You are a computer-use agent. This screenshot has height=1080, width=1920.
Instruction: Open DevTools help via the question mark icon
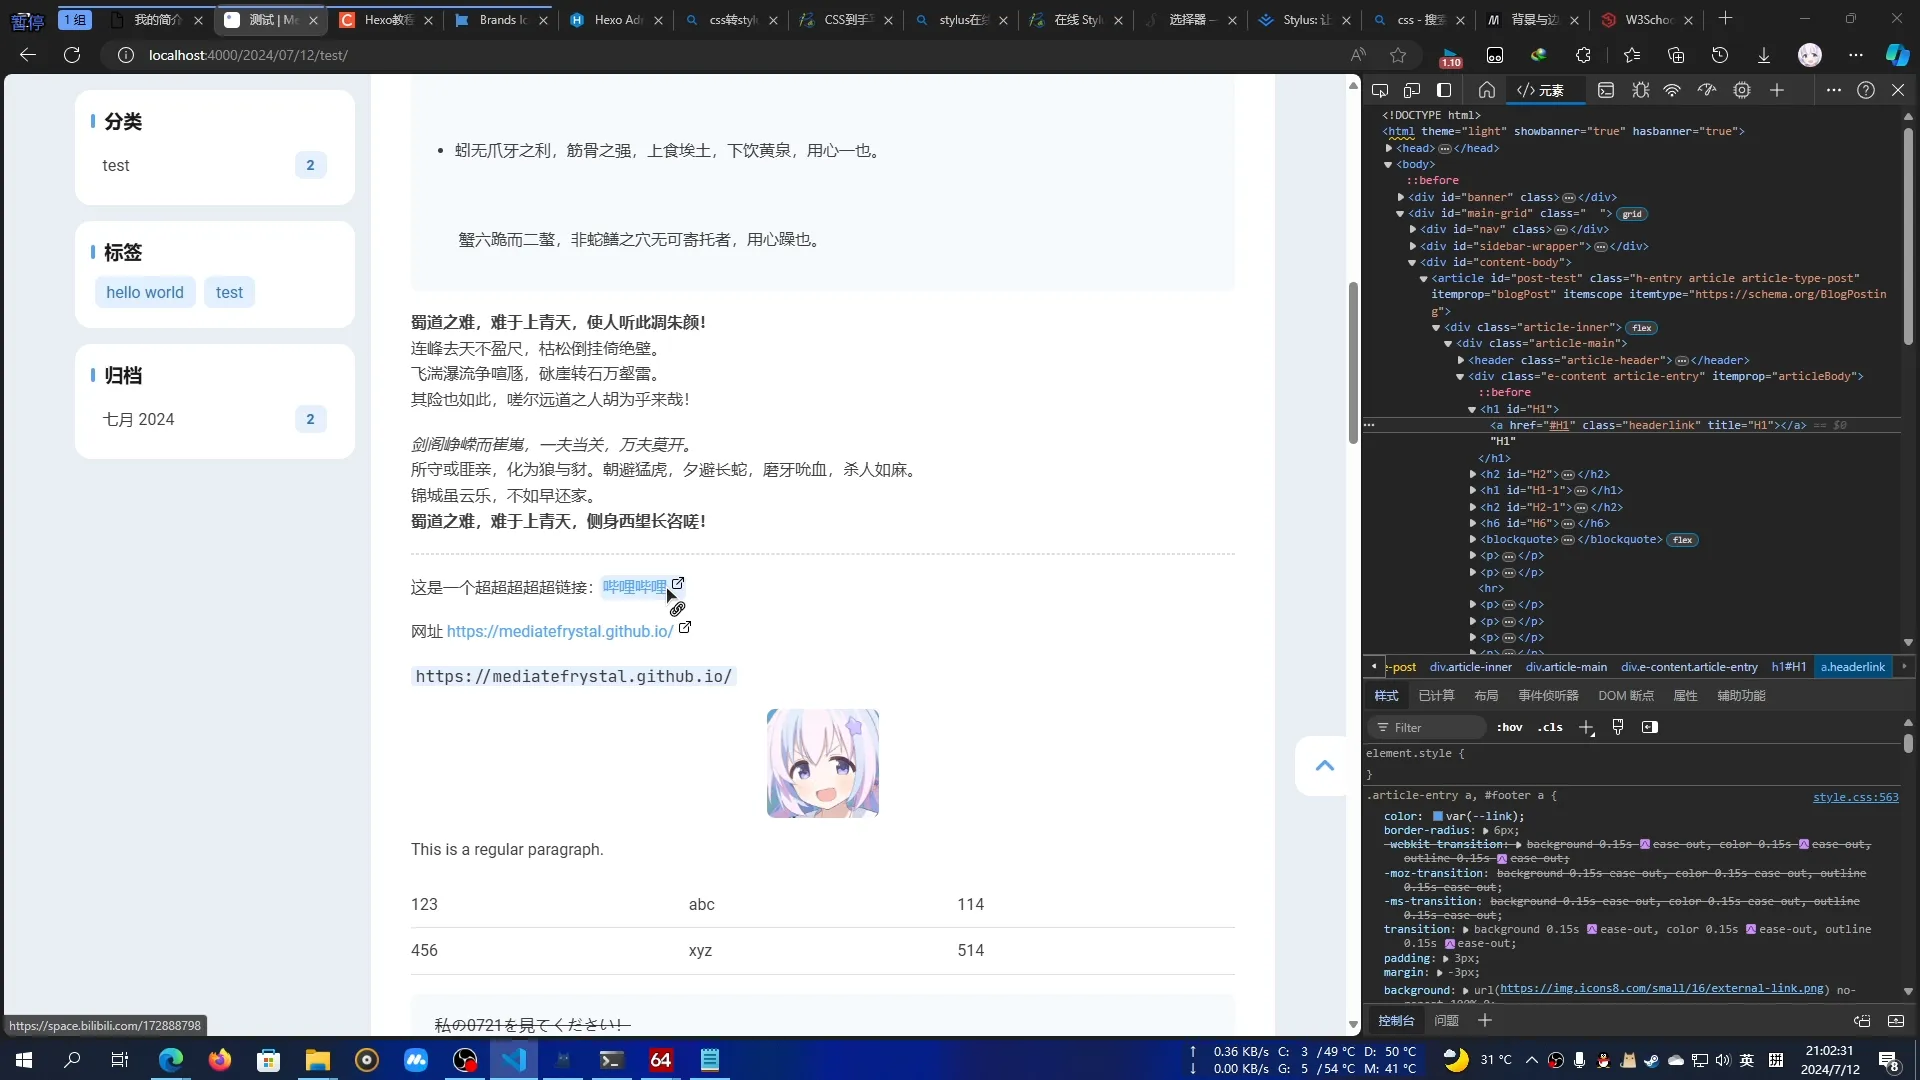click(x=1866, y=90)
